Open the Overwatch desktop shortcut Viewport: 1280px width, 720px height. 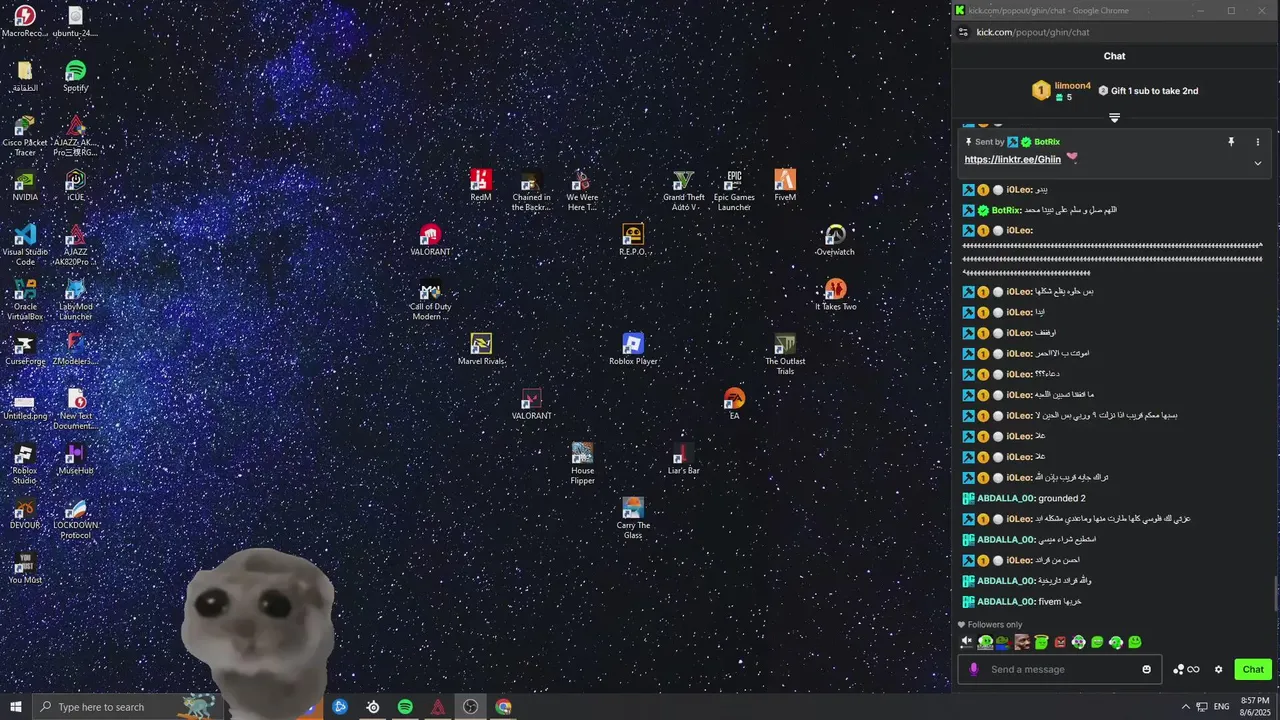point(835,240)
